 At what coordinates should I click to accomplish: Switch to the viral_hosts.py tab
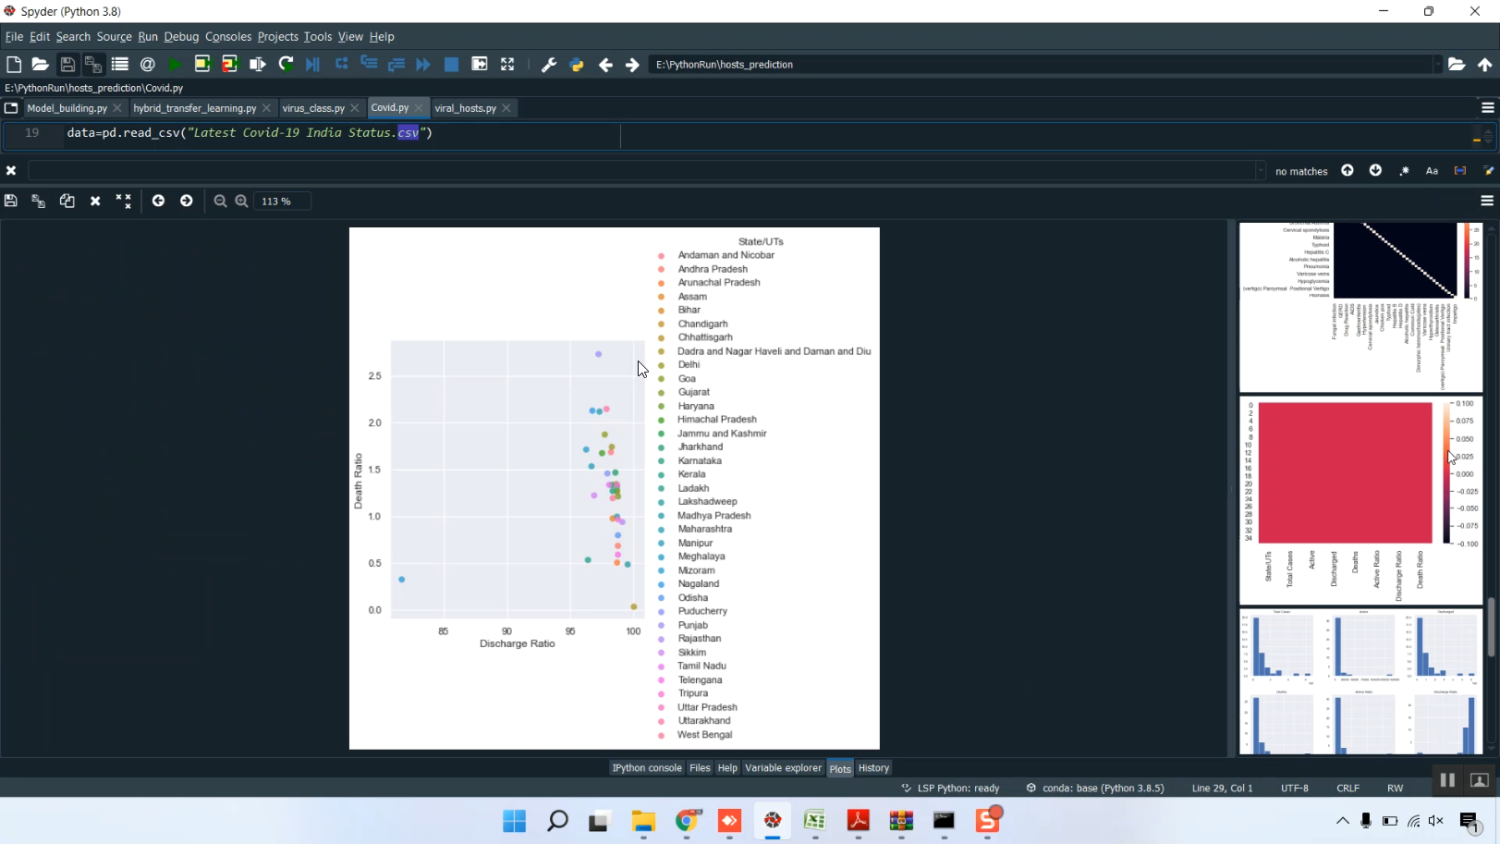point(465,108)
